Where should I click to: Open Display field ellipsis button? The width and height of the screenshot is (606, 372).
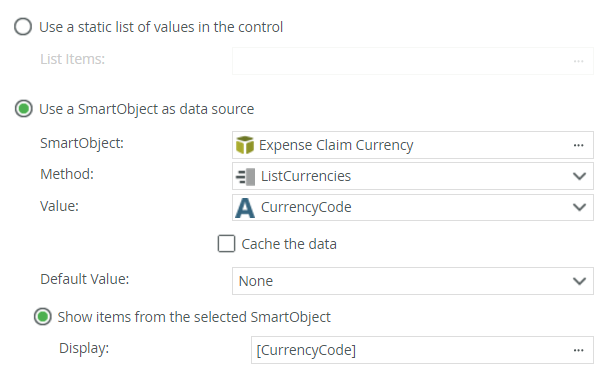[x=579, y=350]
